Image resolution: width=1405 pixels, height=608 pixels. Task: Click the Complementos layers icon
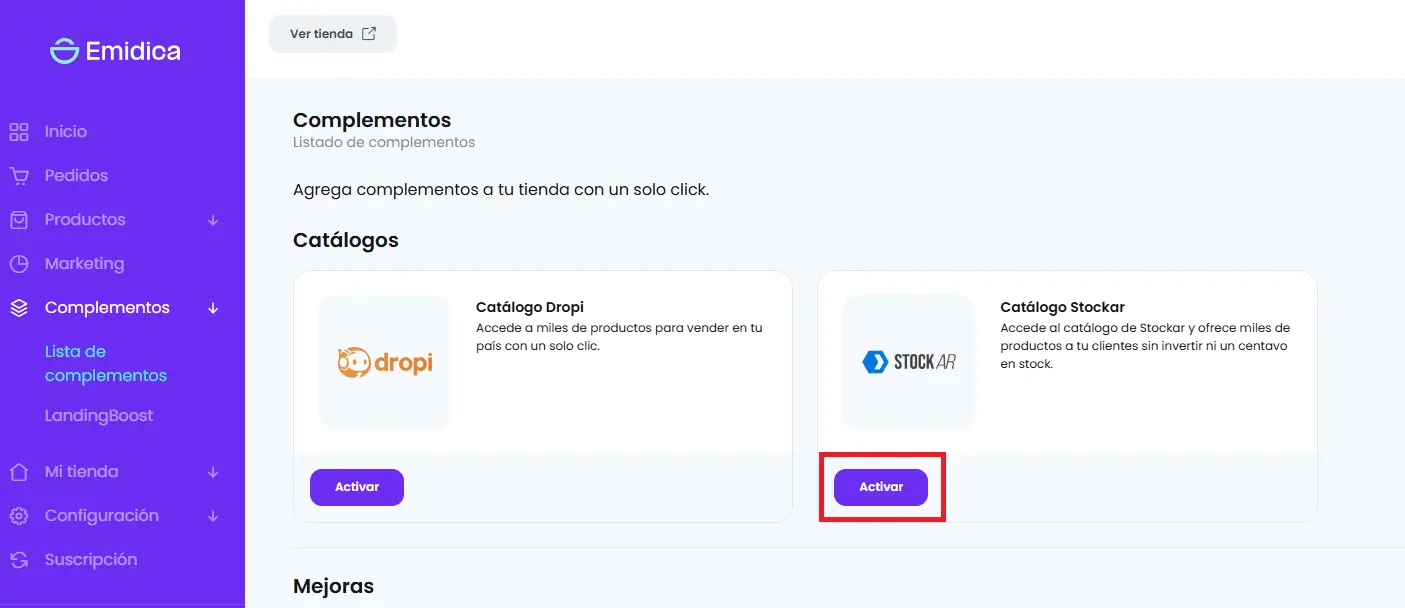click(x=19, y=308)
